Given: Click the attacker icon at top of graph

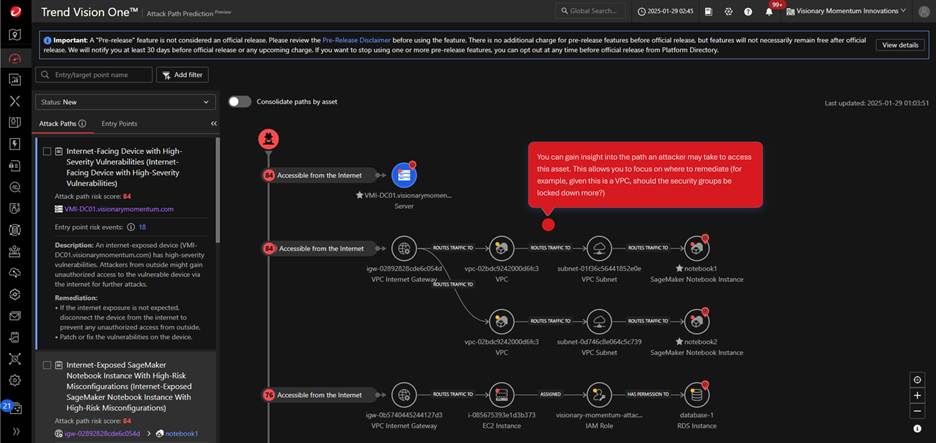Looking at the screenshot, I should point(269,139).
